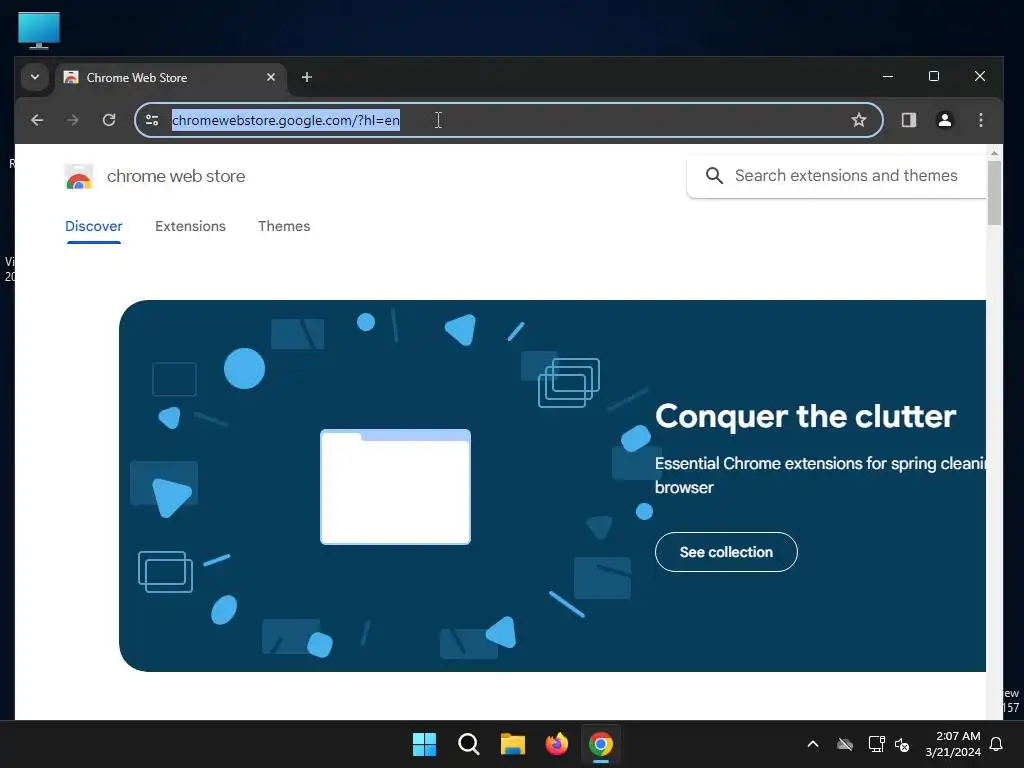
Task: Go back to the previous page
Action: 37,120
